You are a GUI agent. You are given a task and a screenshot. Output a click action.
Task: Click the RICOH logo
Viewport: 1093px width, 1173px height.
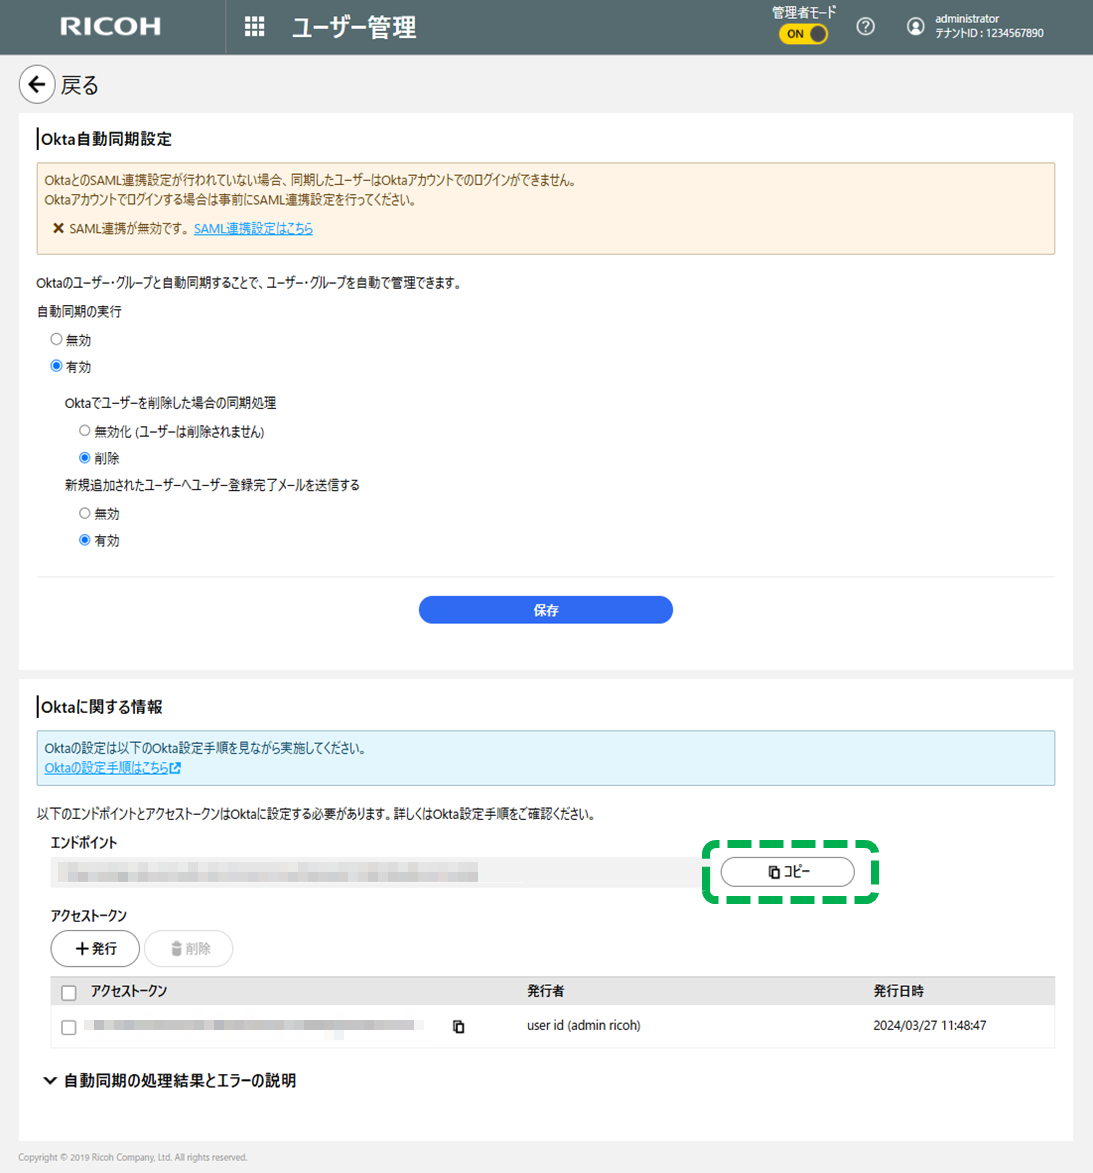click(x=111, y=27)
